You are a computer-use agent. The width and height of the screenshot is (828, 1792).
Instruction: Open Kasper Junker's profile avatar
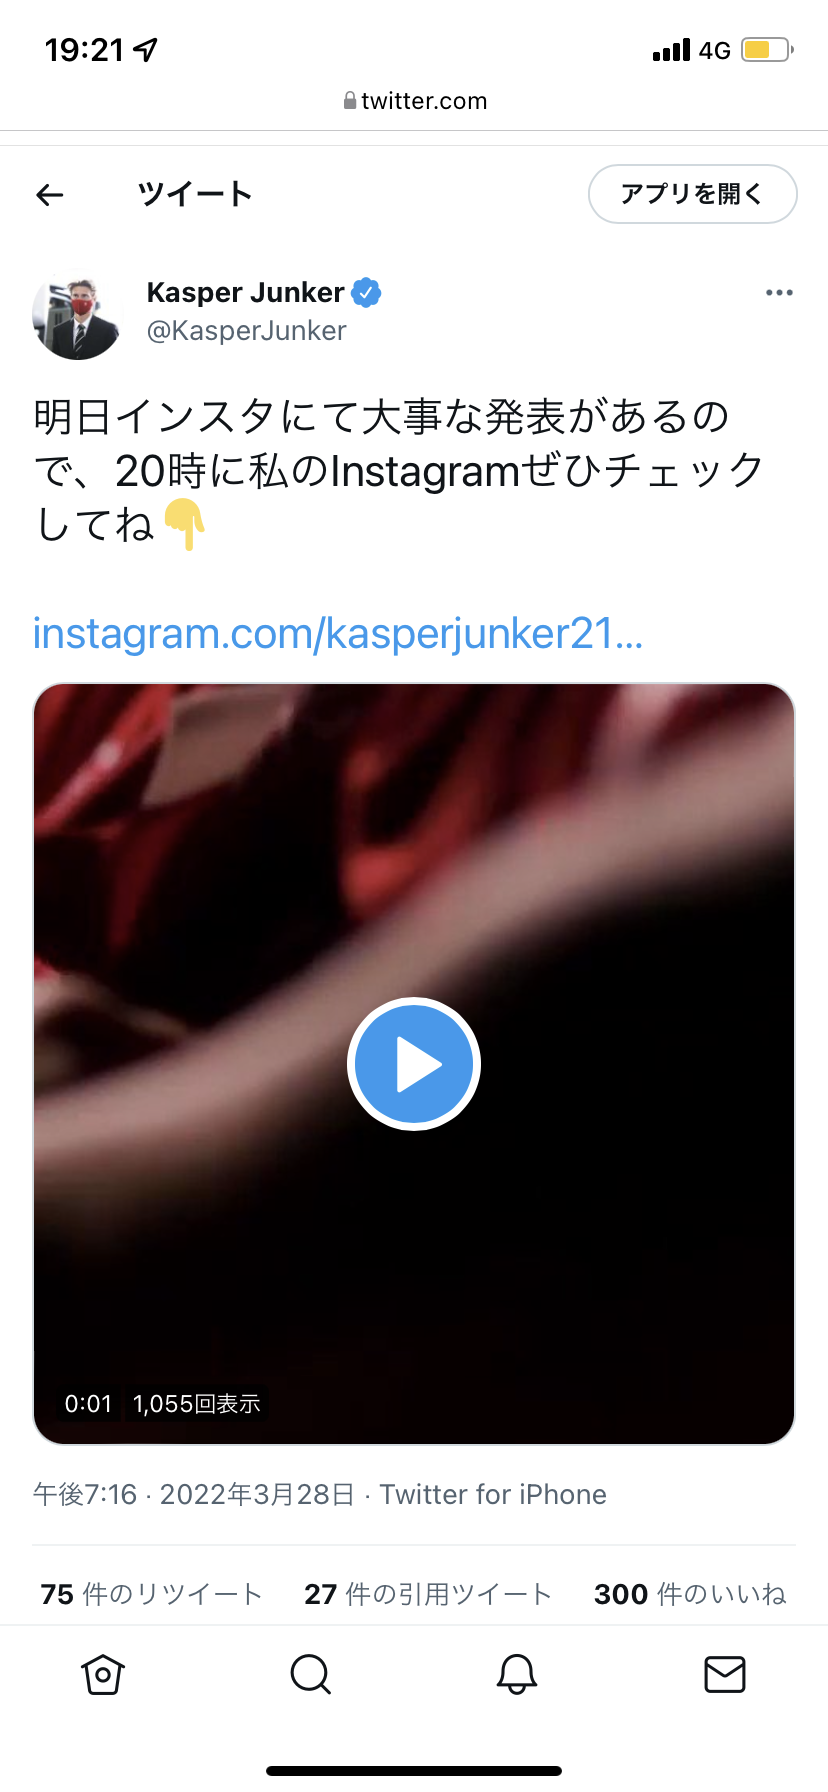click(78, 314)
